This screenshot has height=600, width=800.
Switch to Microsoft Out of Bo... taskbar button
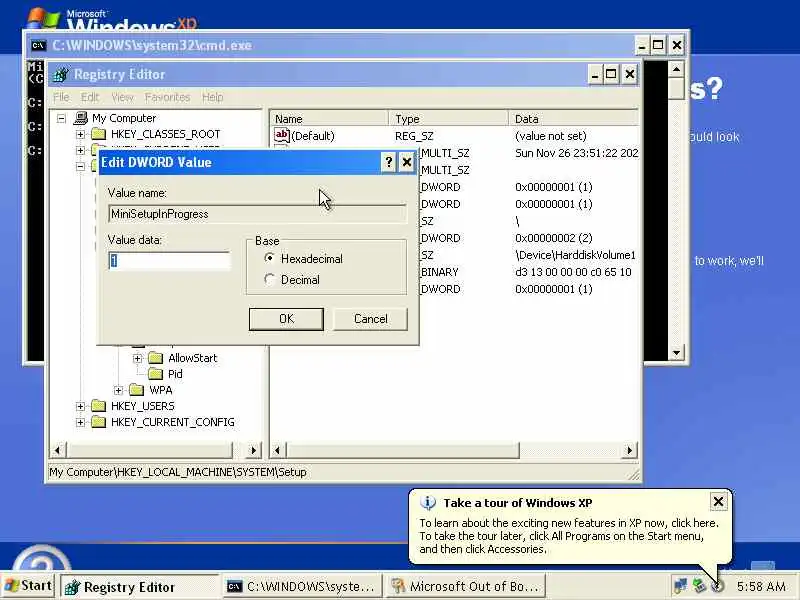coord(466,587)
